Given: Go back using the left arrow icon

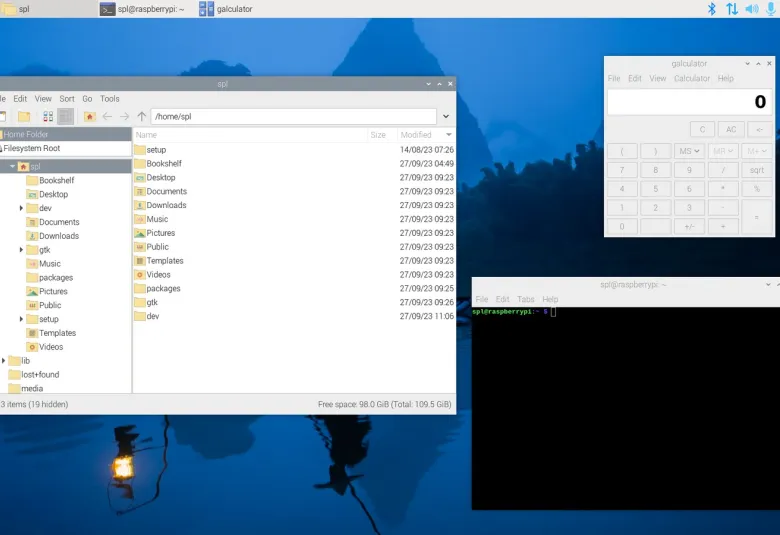Looking at the screenshot, I should coord(107,116).
